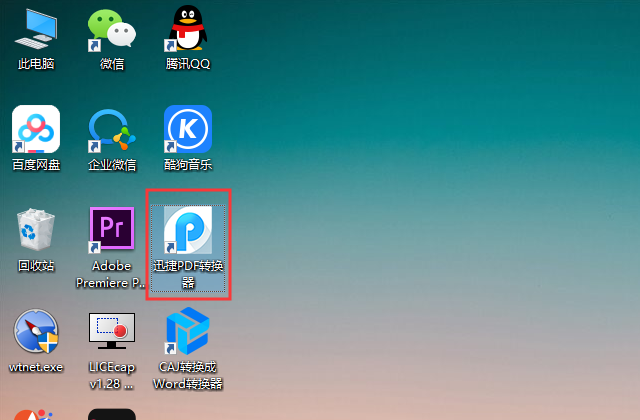Viewport: 640px width, 420px height.
Task: Launch the 微信 WeChat shortcut
Action: (112, 29)
